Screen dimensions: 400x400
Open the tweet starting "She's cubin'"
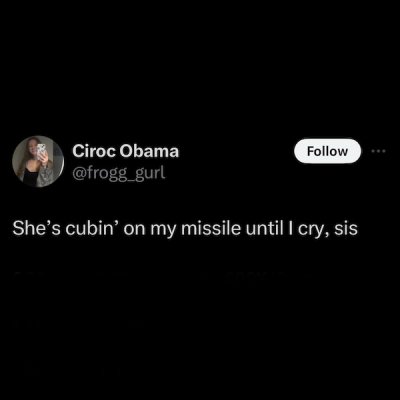click(185, 229)
